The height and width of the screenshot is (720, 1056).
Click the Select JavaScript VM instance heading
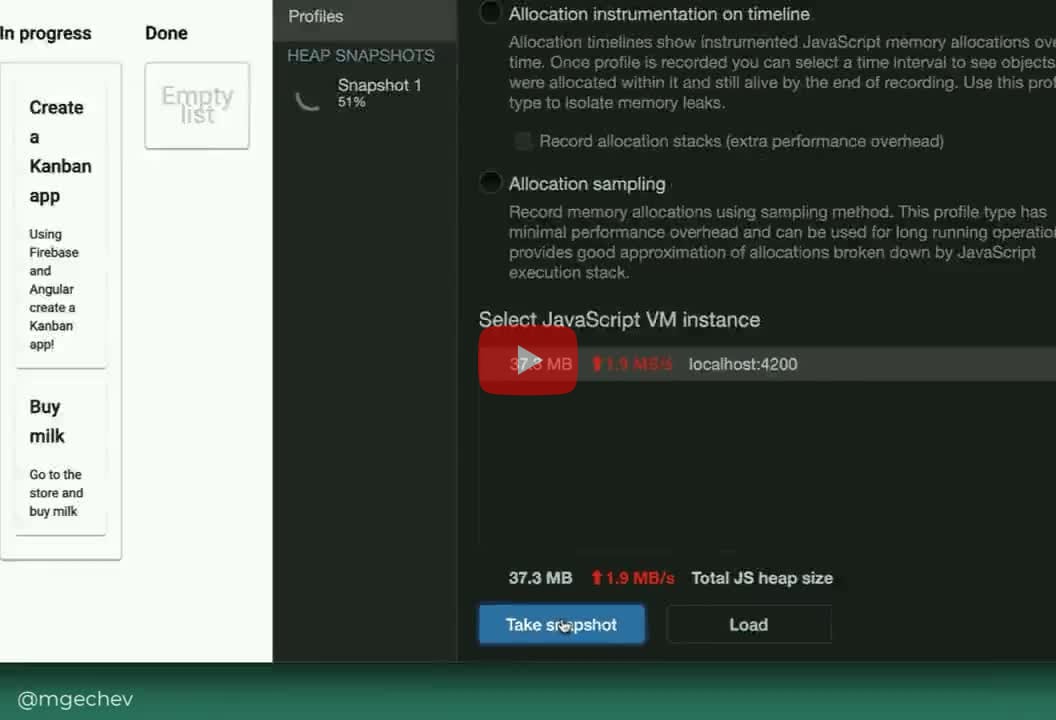click(619, 319)
